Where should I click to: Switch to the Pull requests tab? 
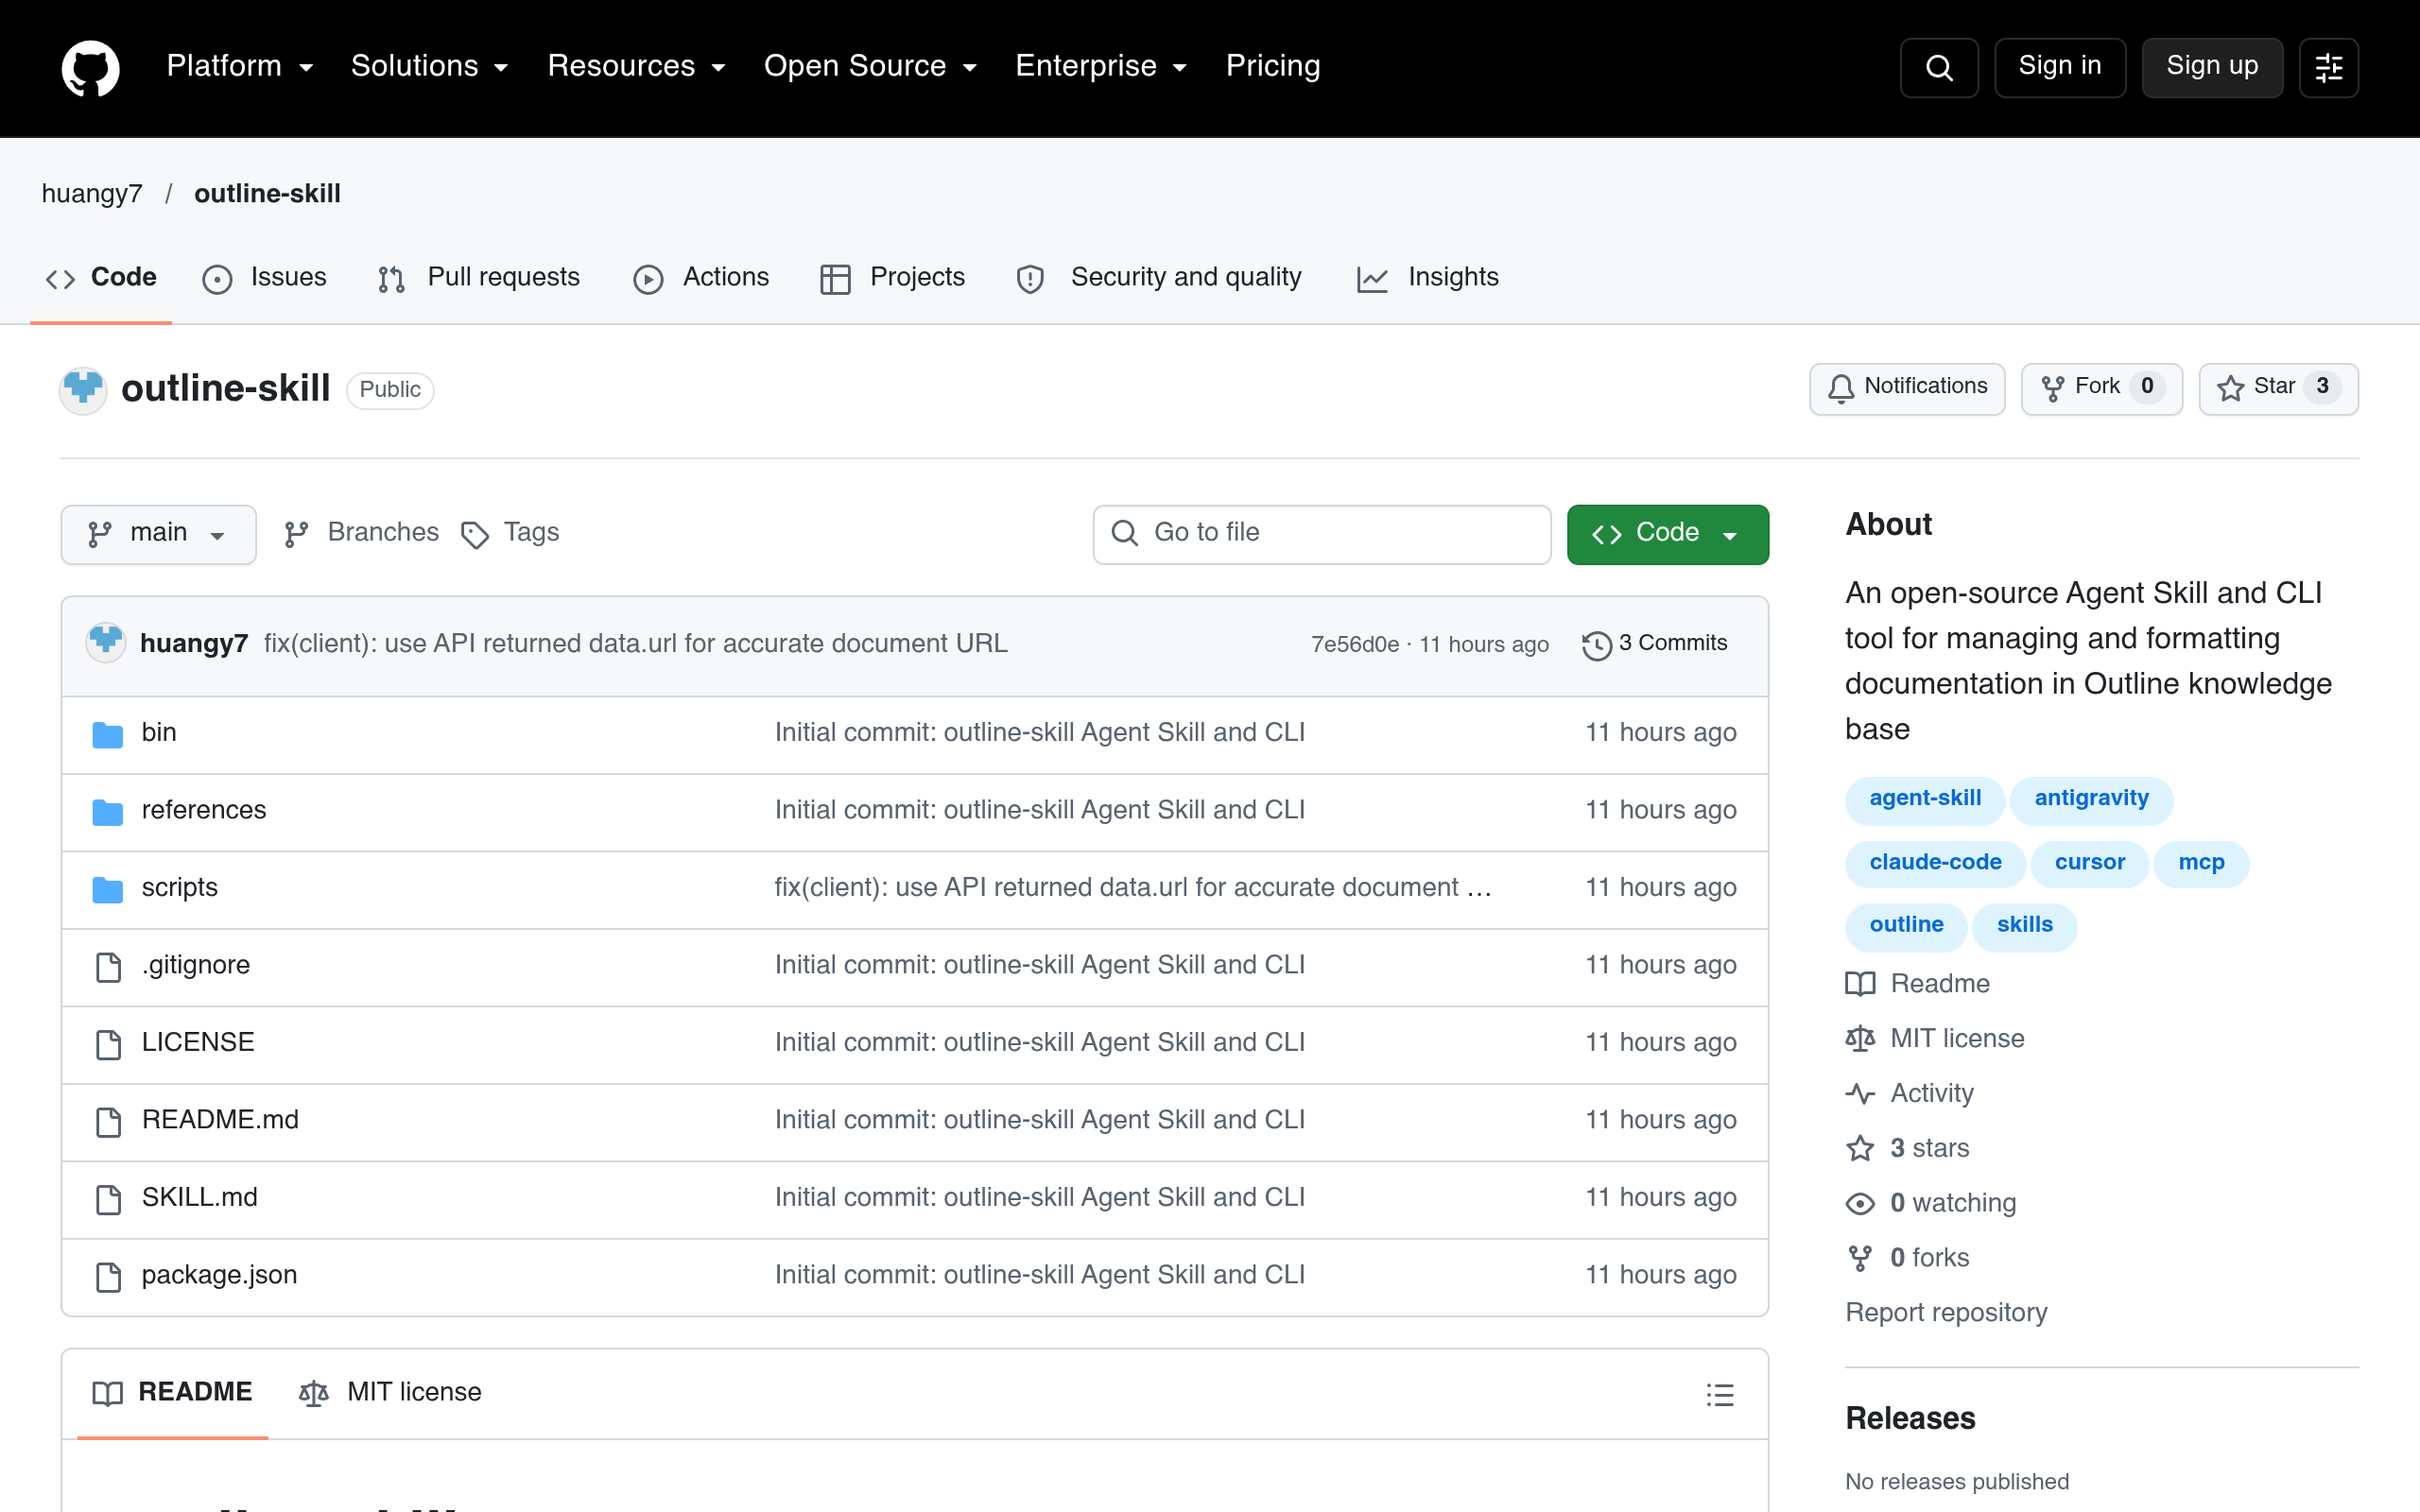click(479, 278)
